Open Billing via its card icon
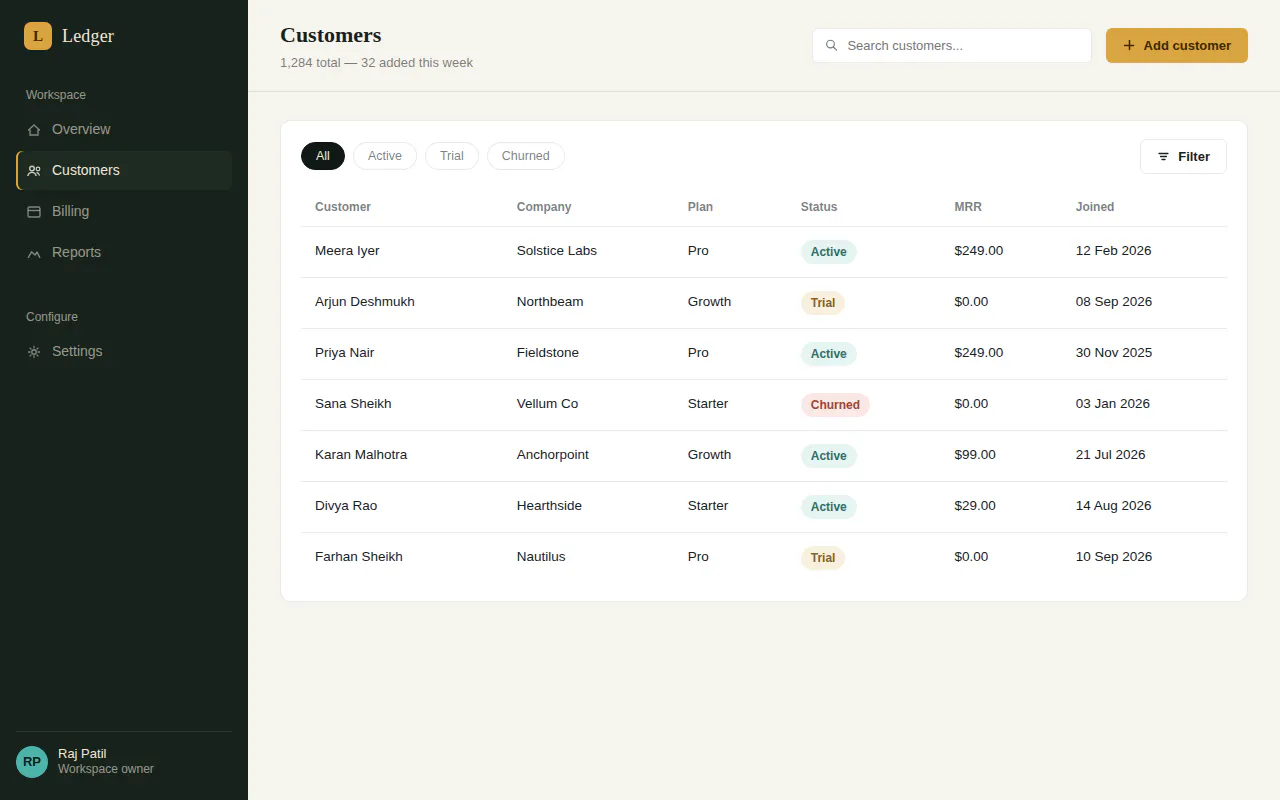The image size is (1280, 800). pyautogui.click(x=34, y=212)
